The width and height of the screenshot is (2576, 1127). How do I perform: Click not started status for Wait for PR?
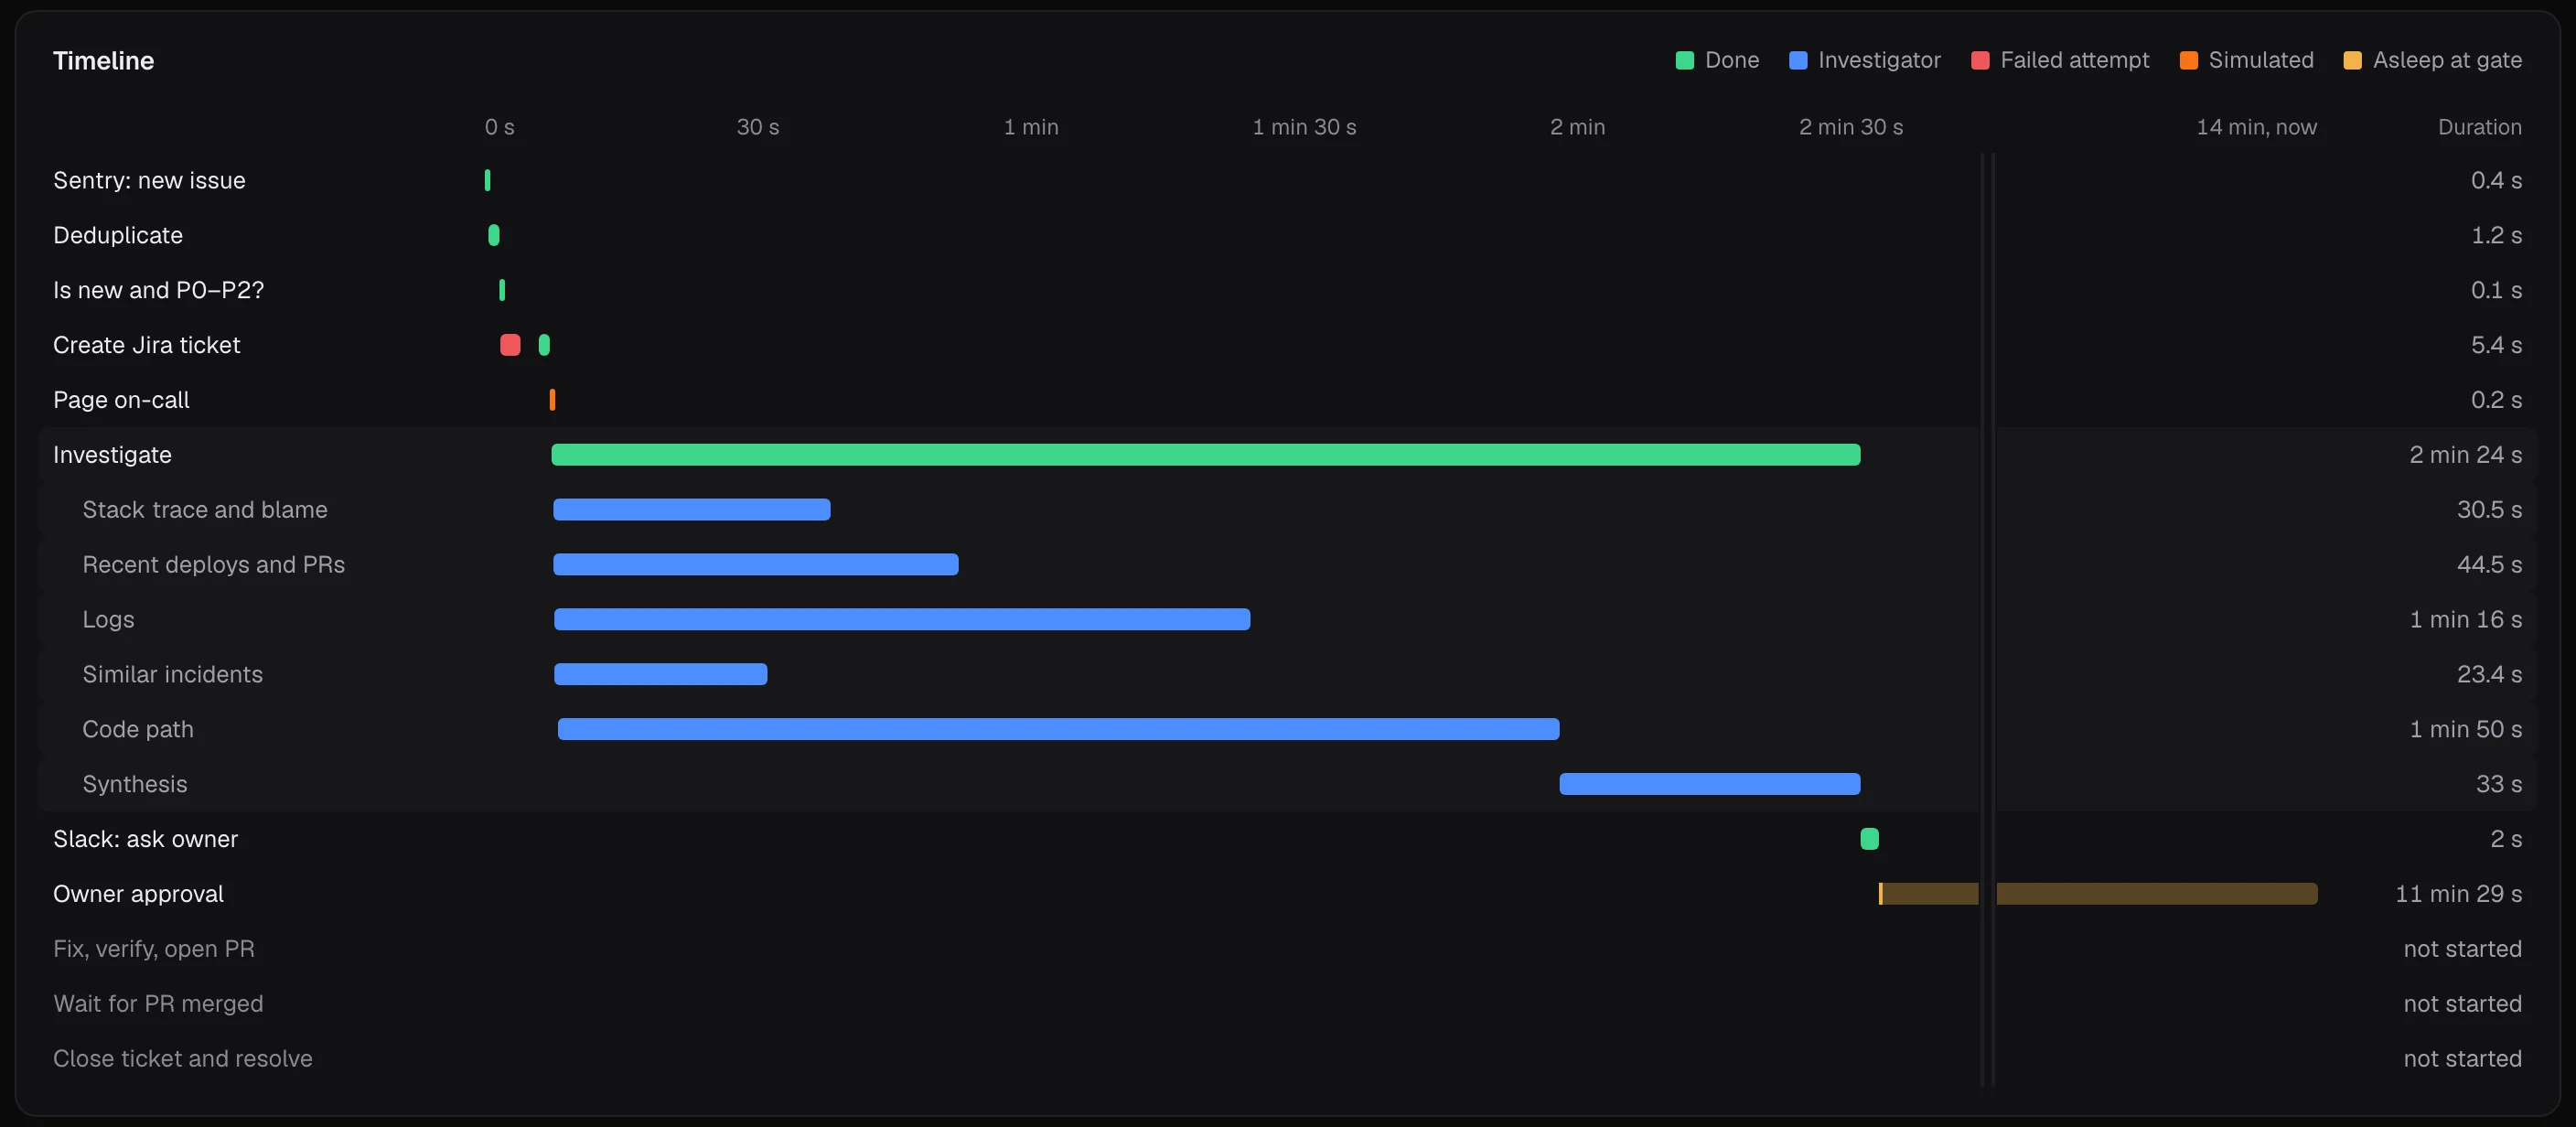click(x=2462, y=1004)
